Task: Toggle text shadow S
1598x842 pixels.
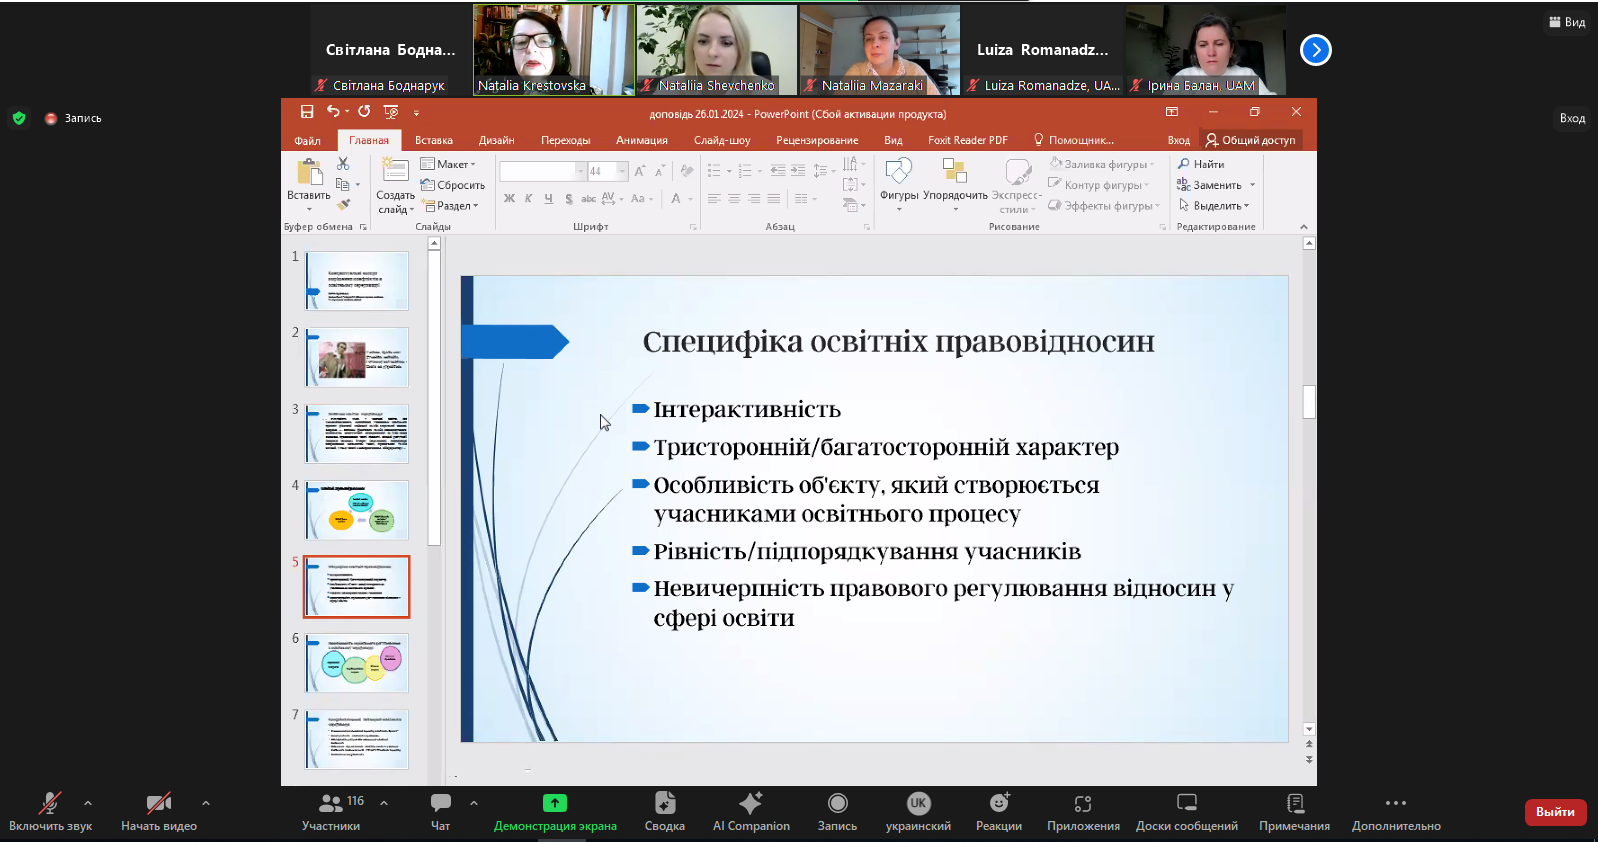Action: 569,199
